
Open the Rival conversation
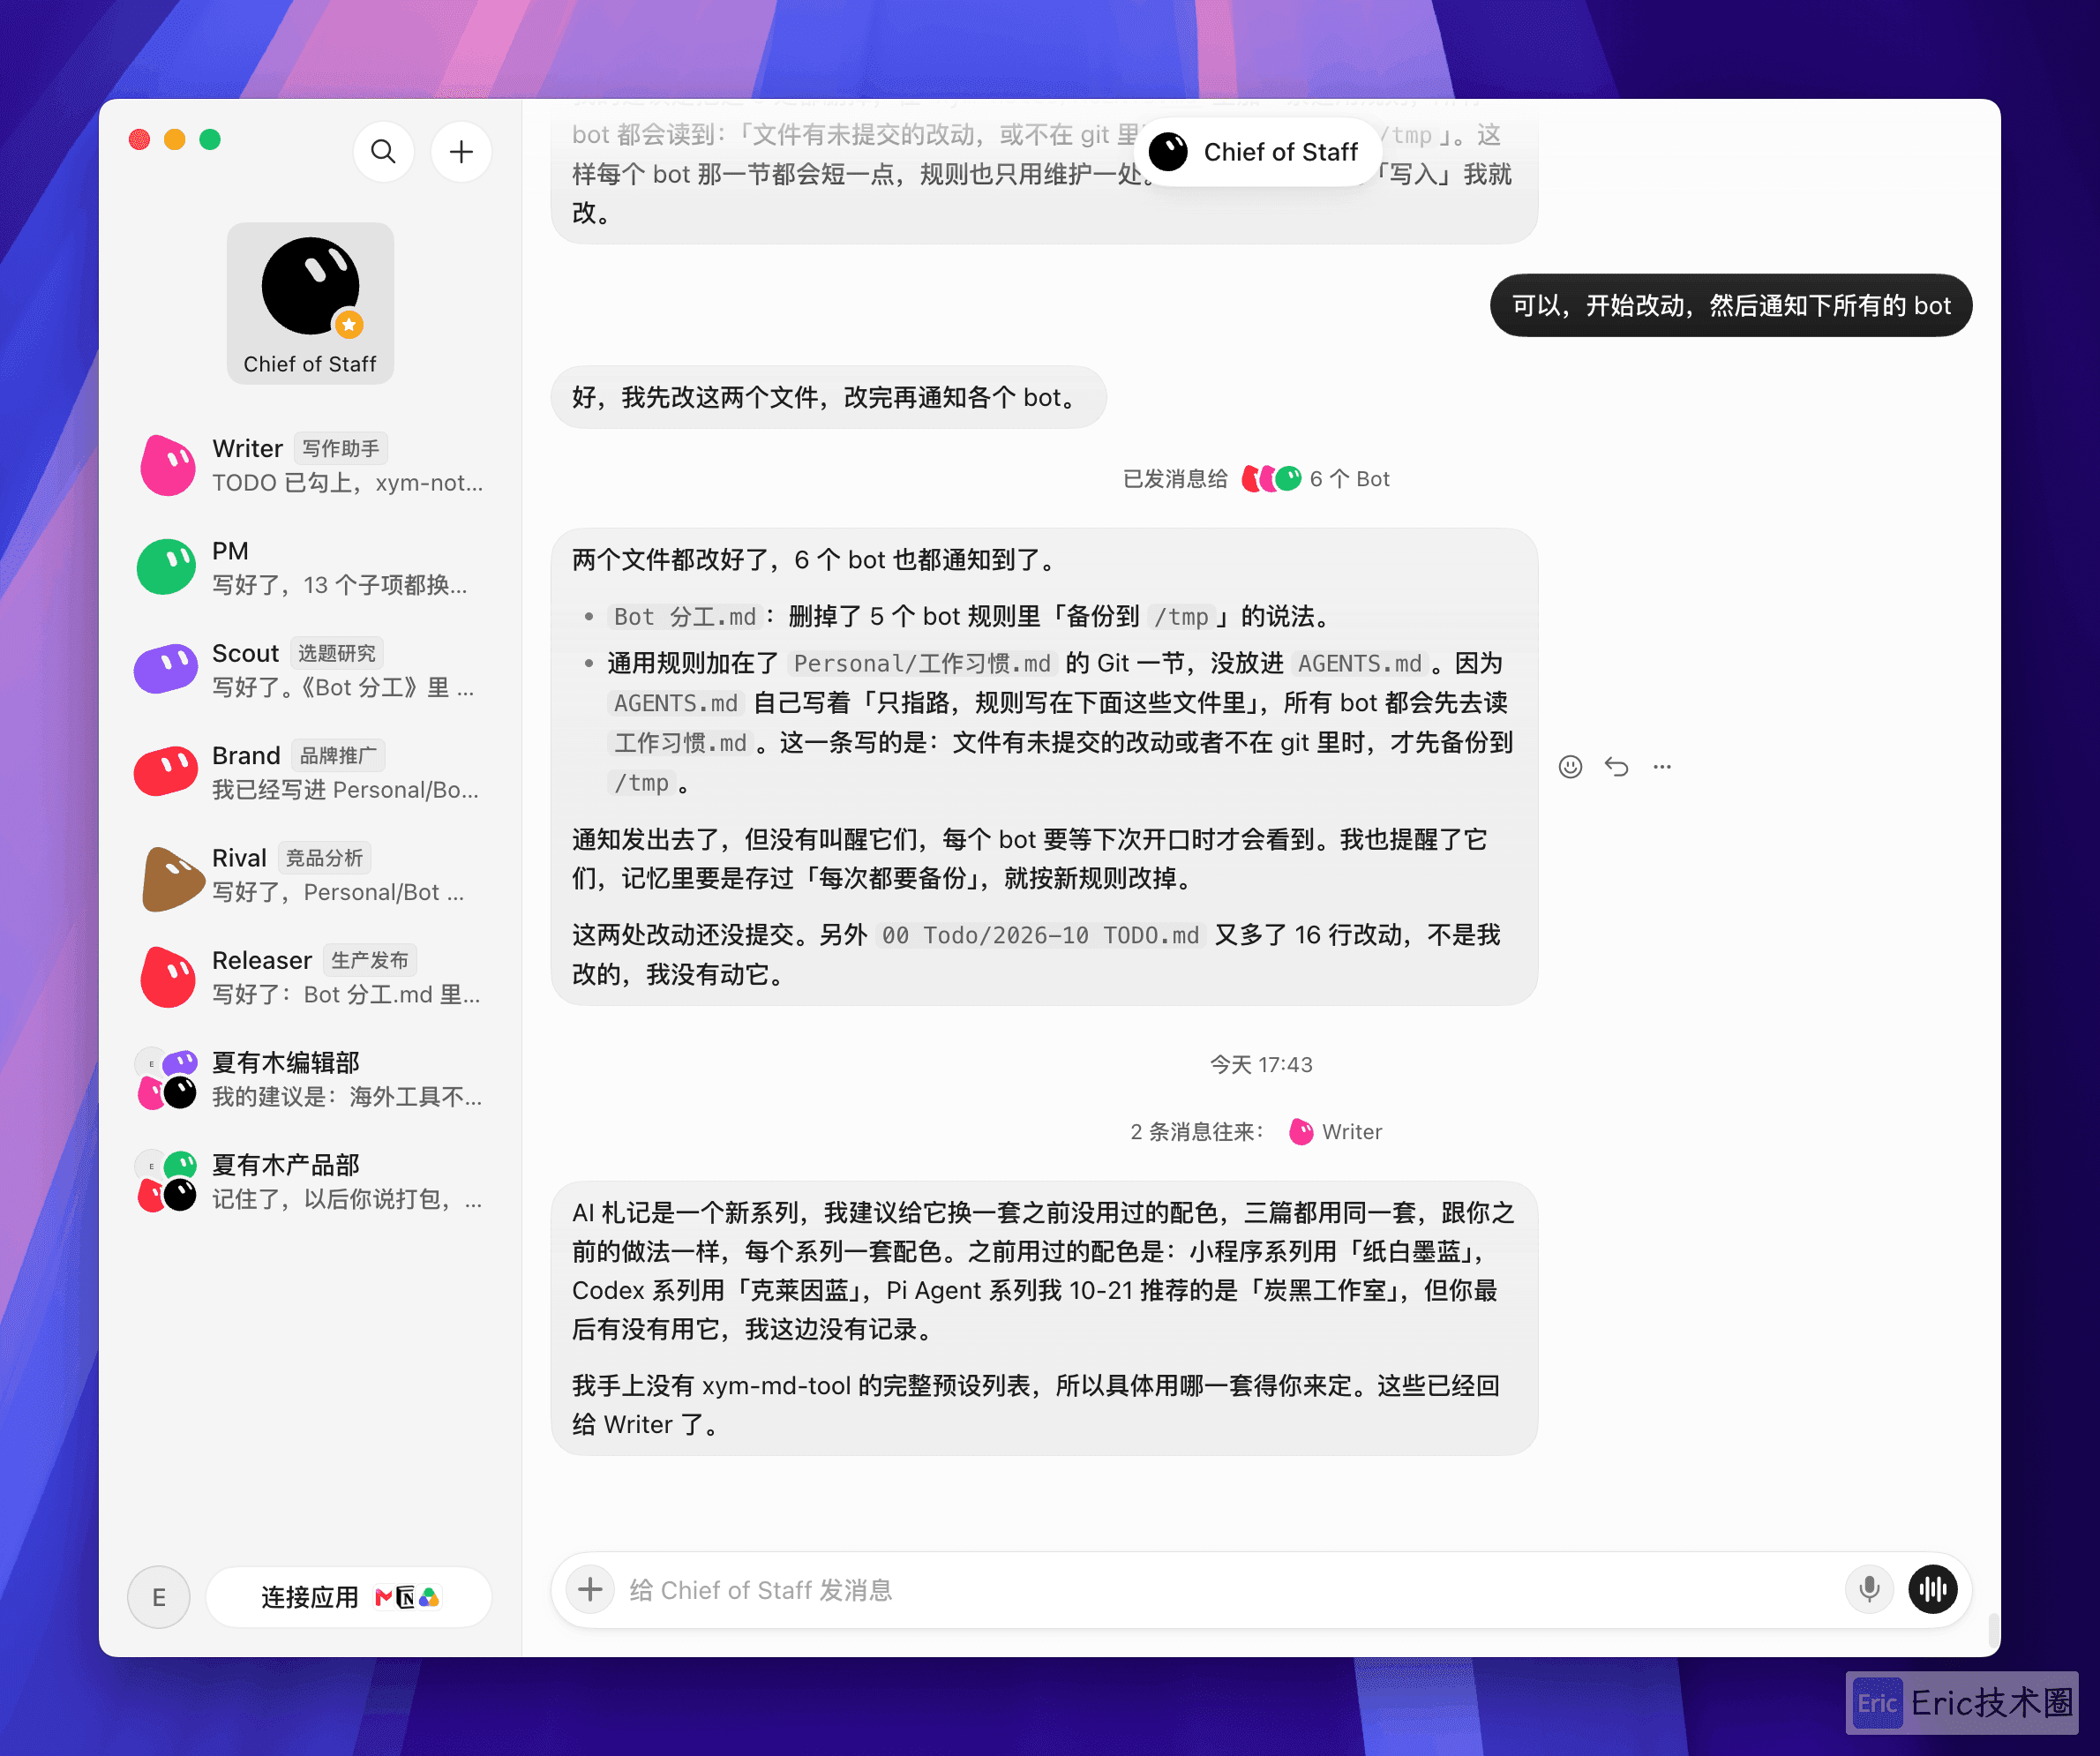[x=310, y=875]
